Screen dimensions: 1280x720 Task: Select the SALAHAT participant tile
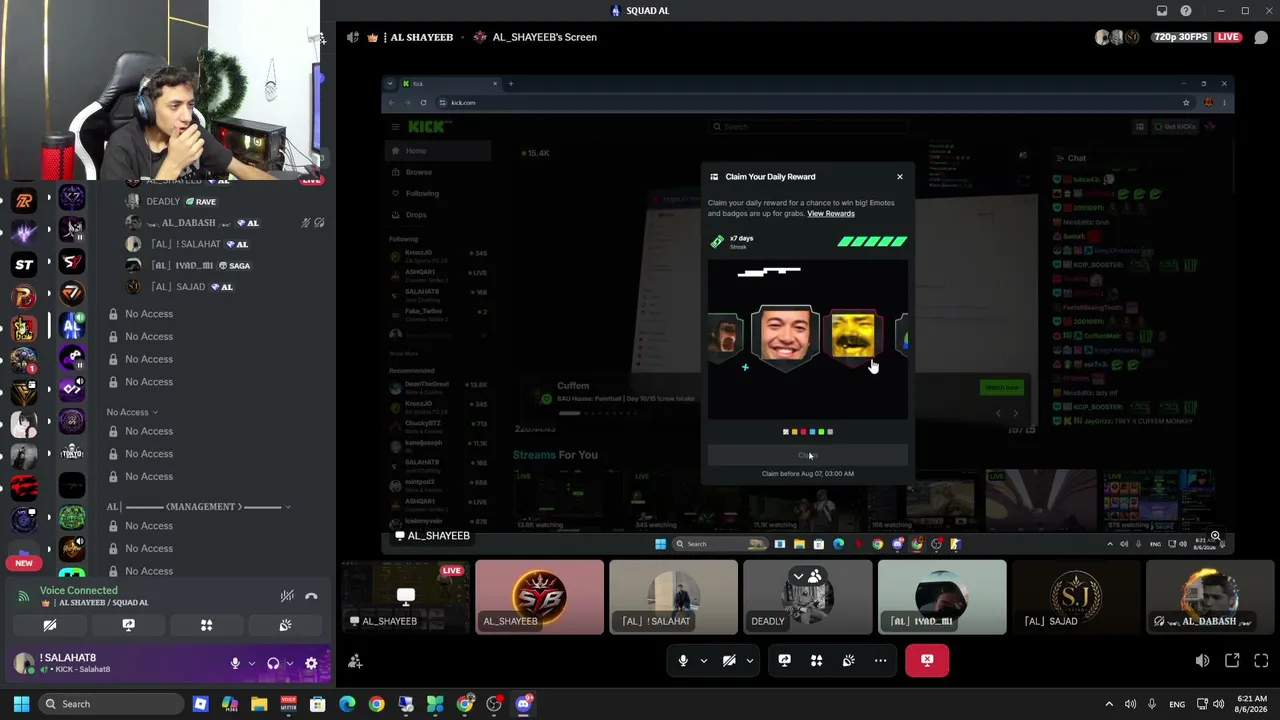click(673, 597)
